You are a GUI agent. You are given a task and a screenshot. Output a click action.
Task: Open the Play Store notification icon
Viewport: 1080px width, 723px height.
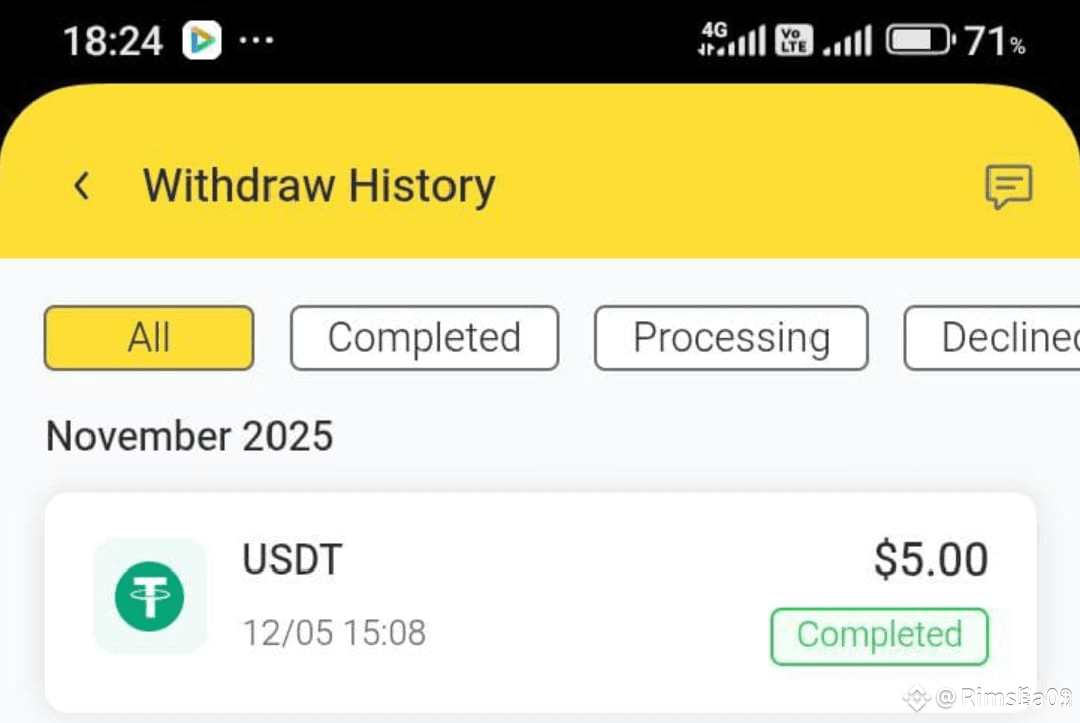[202, 40]
